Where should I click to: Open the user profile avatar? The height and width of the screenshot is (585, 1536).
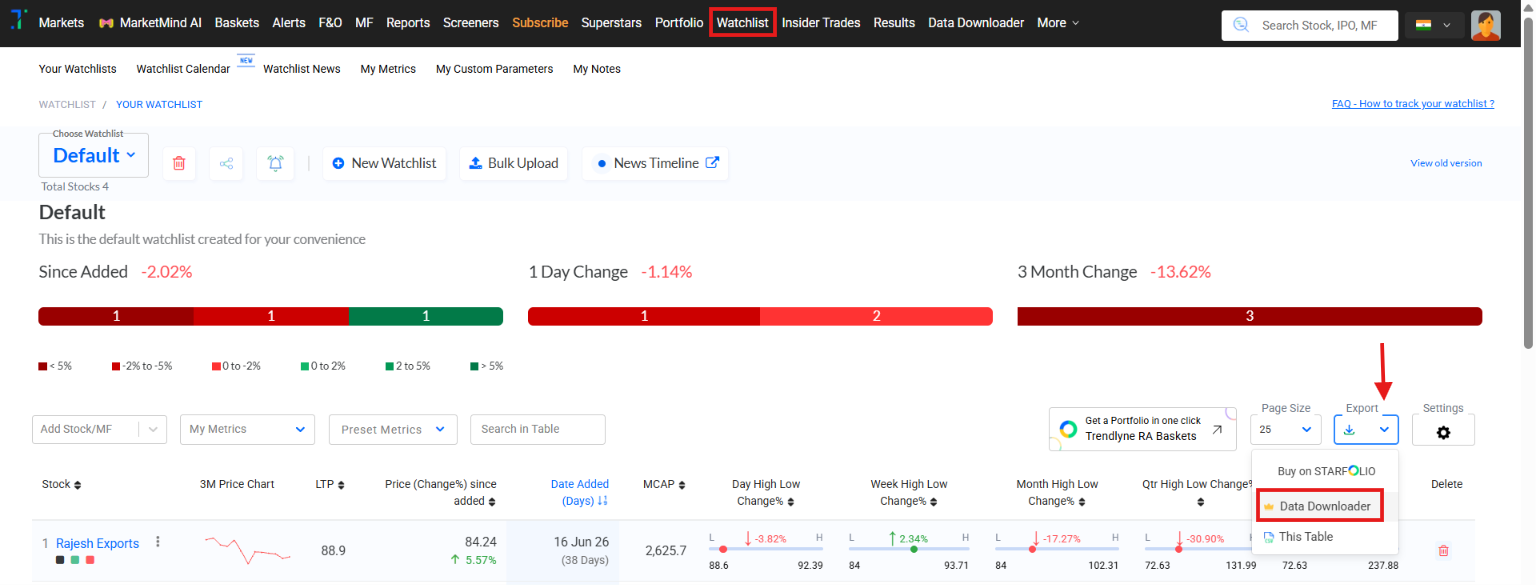click(1485, 25)
